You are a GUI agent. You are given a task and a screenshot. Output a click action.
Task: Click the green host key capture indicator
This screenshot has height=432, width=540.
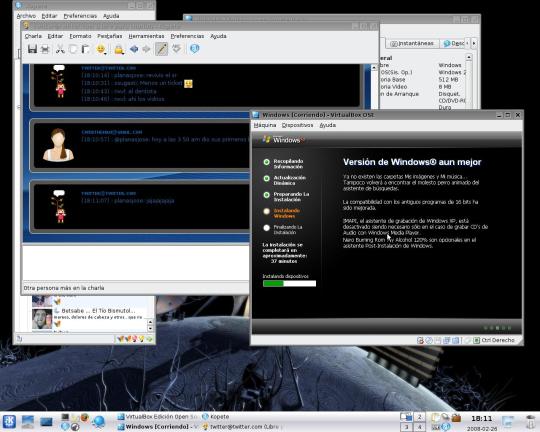click(x=477, y=340)
